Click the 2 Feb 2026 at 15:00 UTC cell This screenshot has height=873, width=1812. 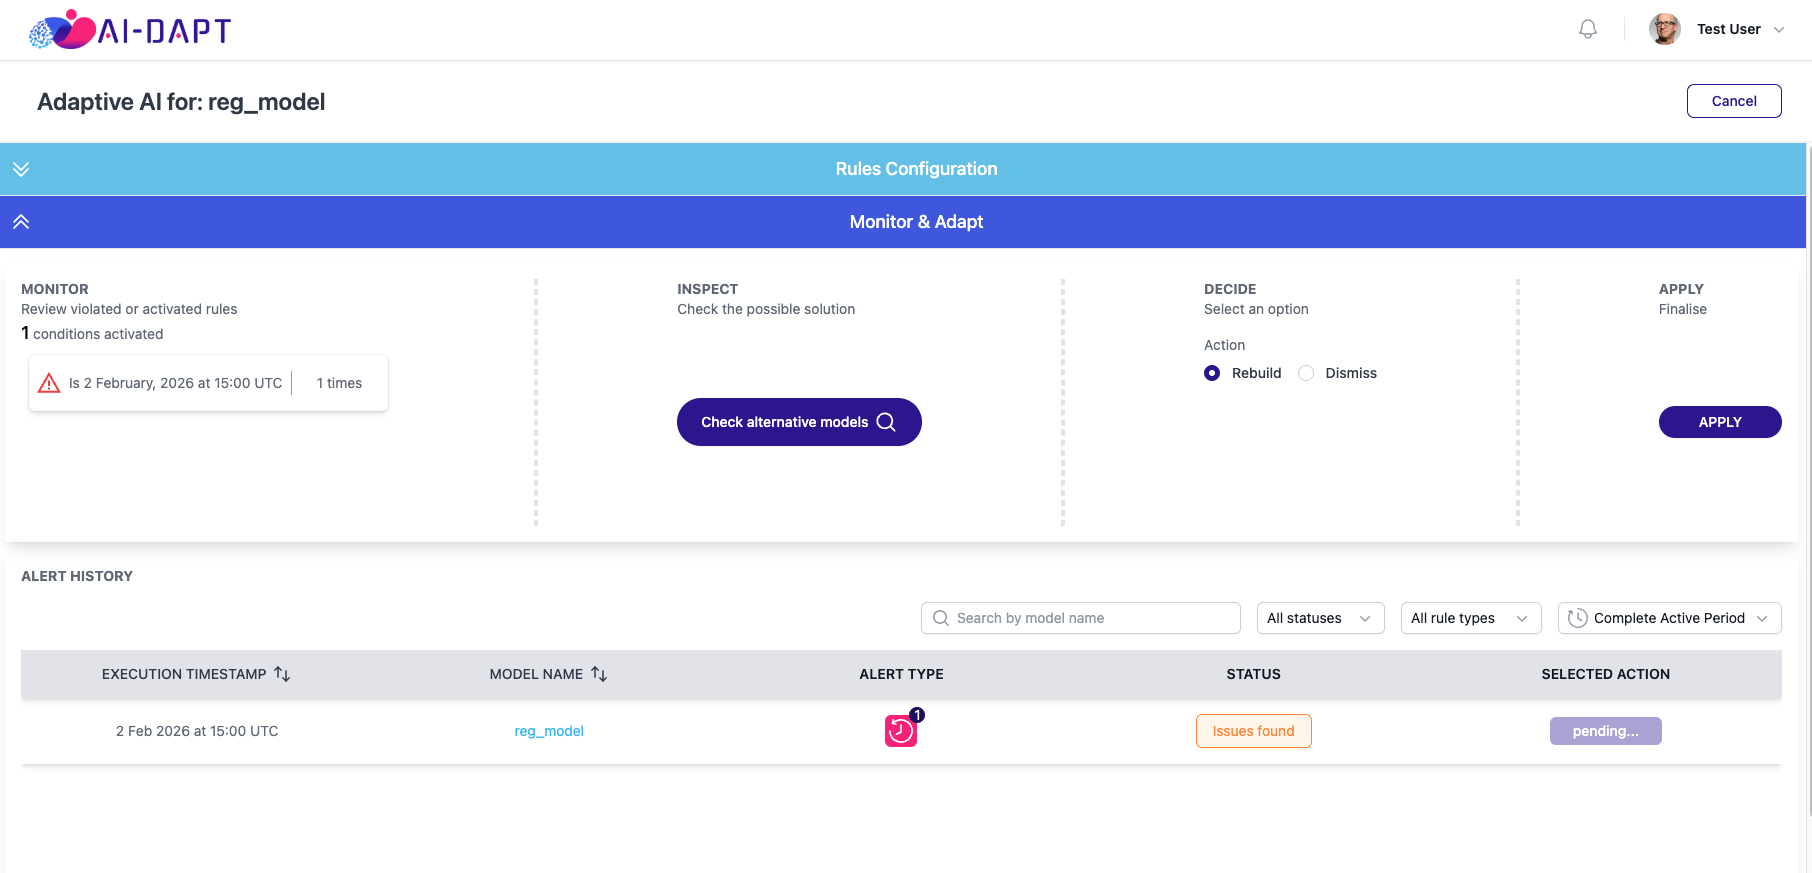coord(197,731)
